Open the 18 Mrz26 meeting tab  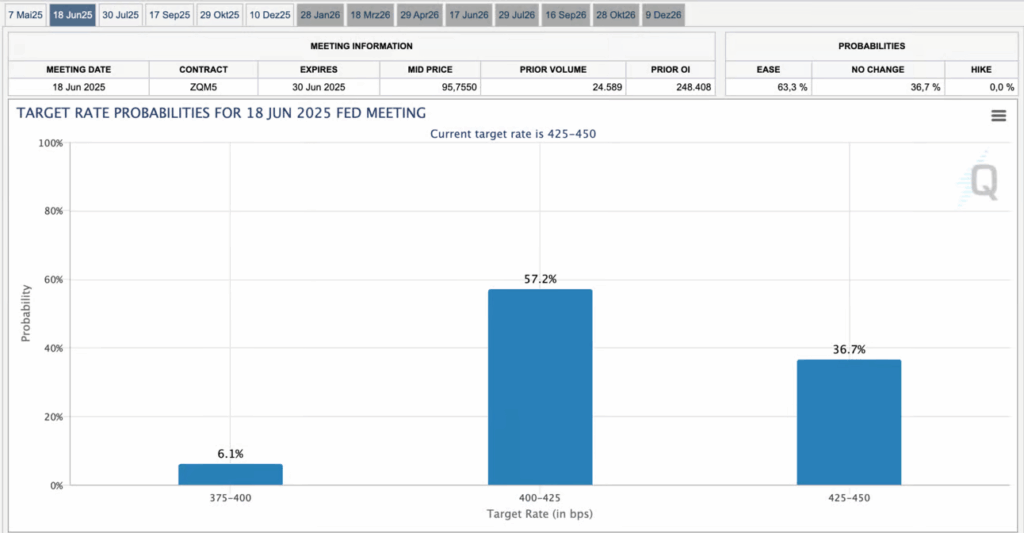370,15
